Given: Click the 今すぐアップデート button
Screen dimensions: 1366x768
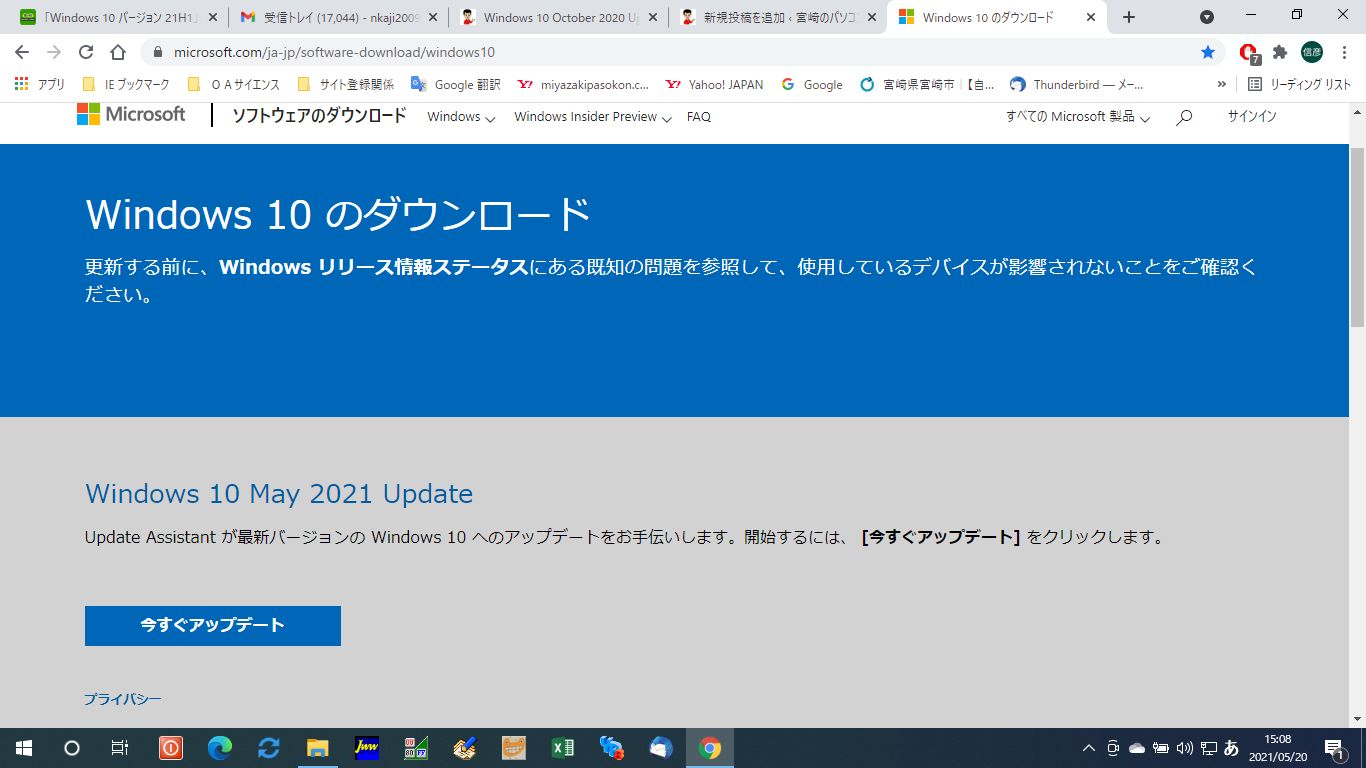Looking at the screenshot, I should point(213,625).
